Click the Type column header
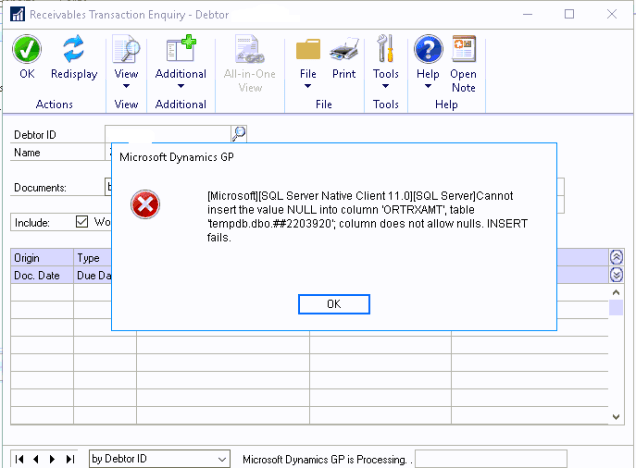 tap(92, 258)
